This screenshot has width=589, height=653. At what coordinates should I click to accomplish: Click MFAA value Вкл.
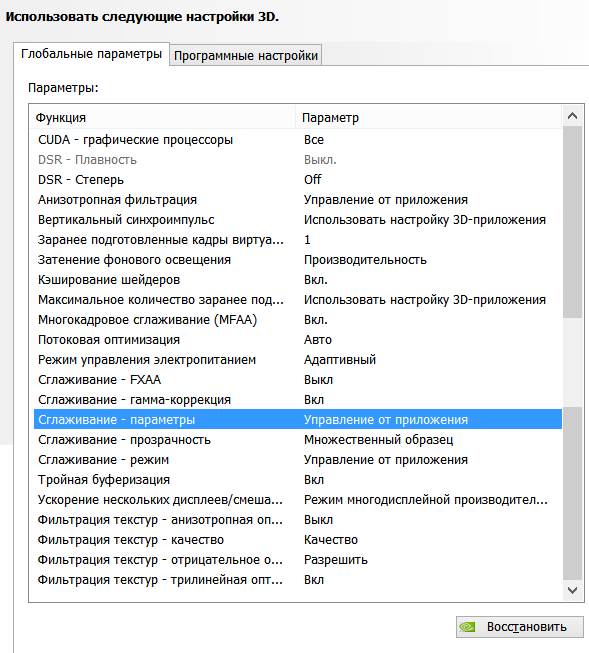pyautogui.click(x=315, y=319)
